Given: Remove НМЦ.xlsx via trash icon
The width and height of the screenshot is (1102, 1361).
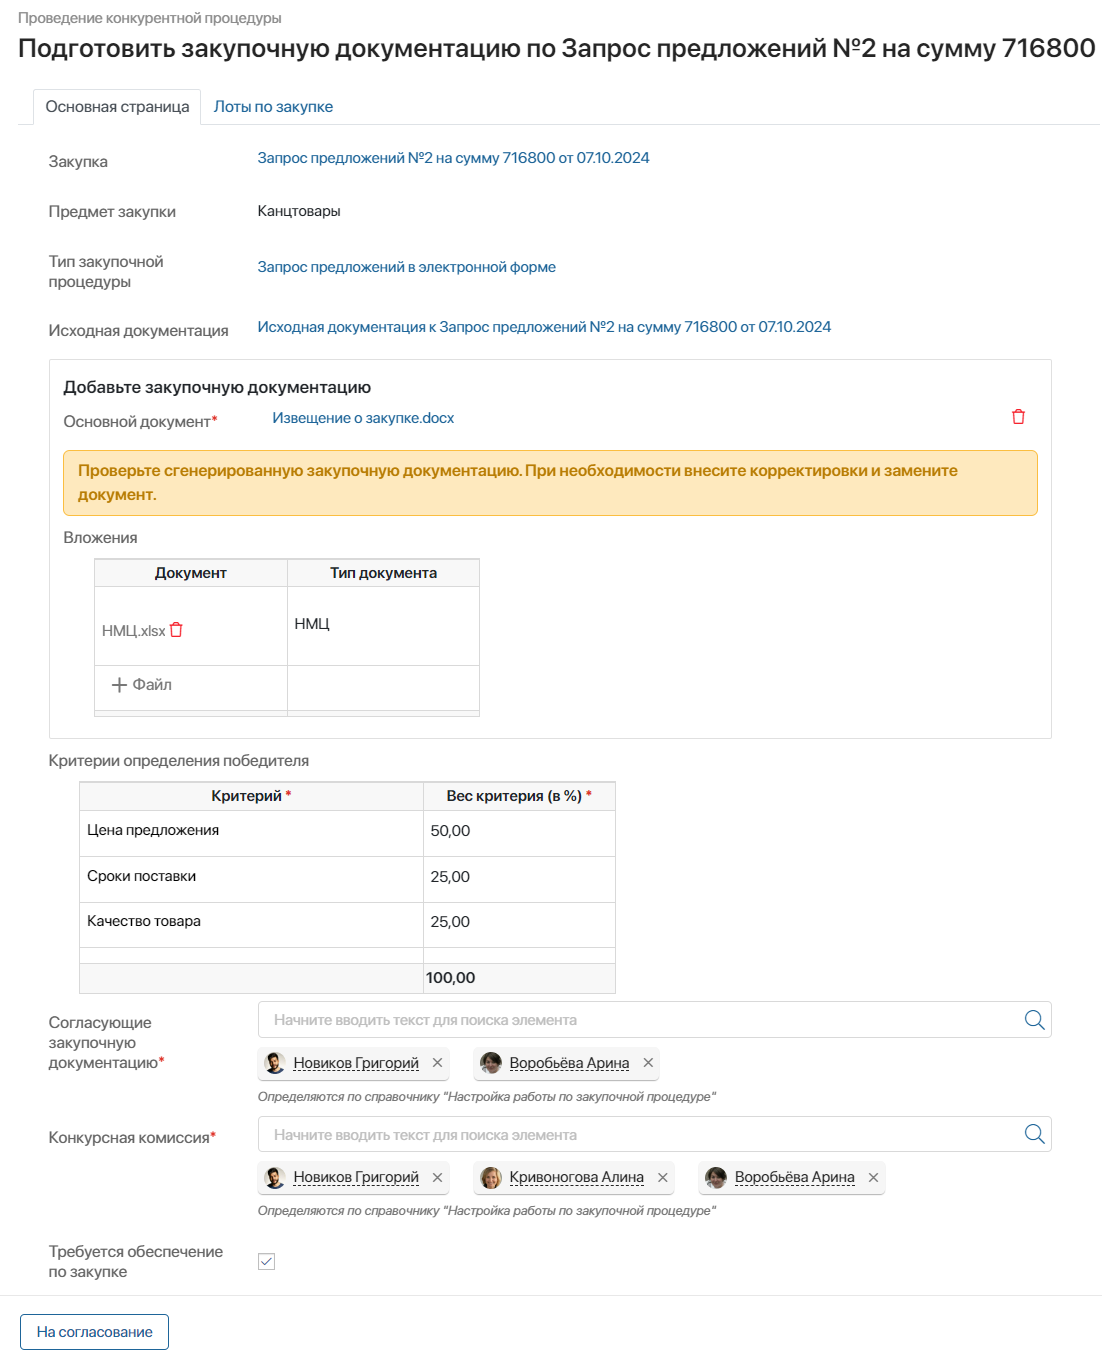Looking at the screenshot, I should (x=175, y=630).
